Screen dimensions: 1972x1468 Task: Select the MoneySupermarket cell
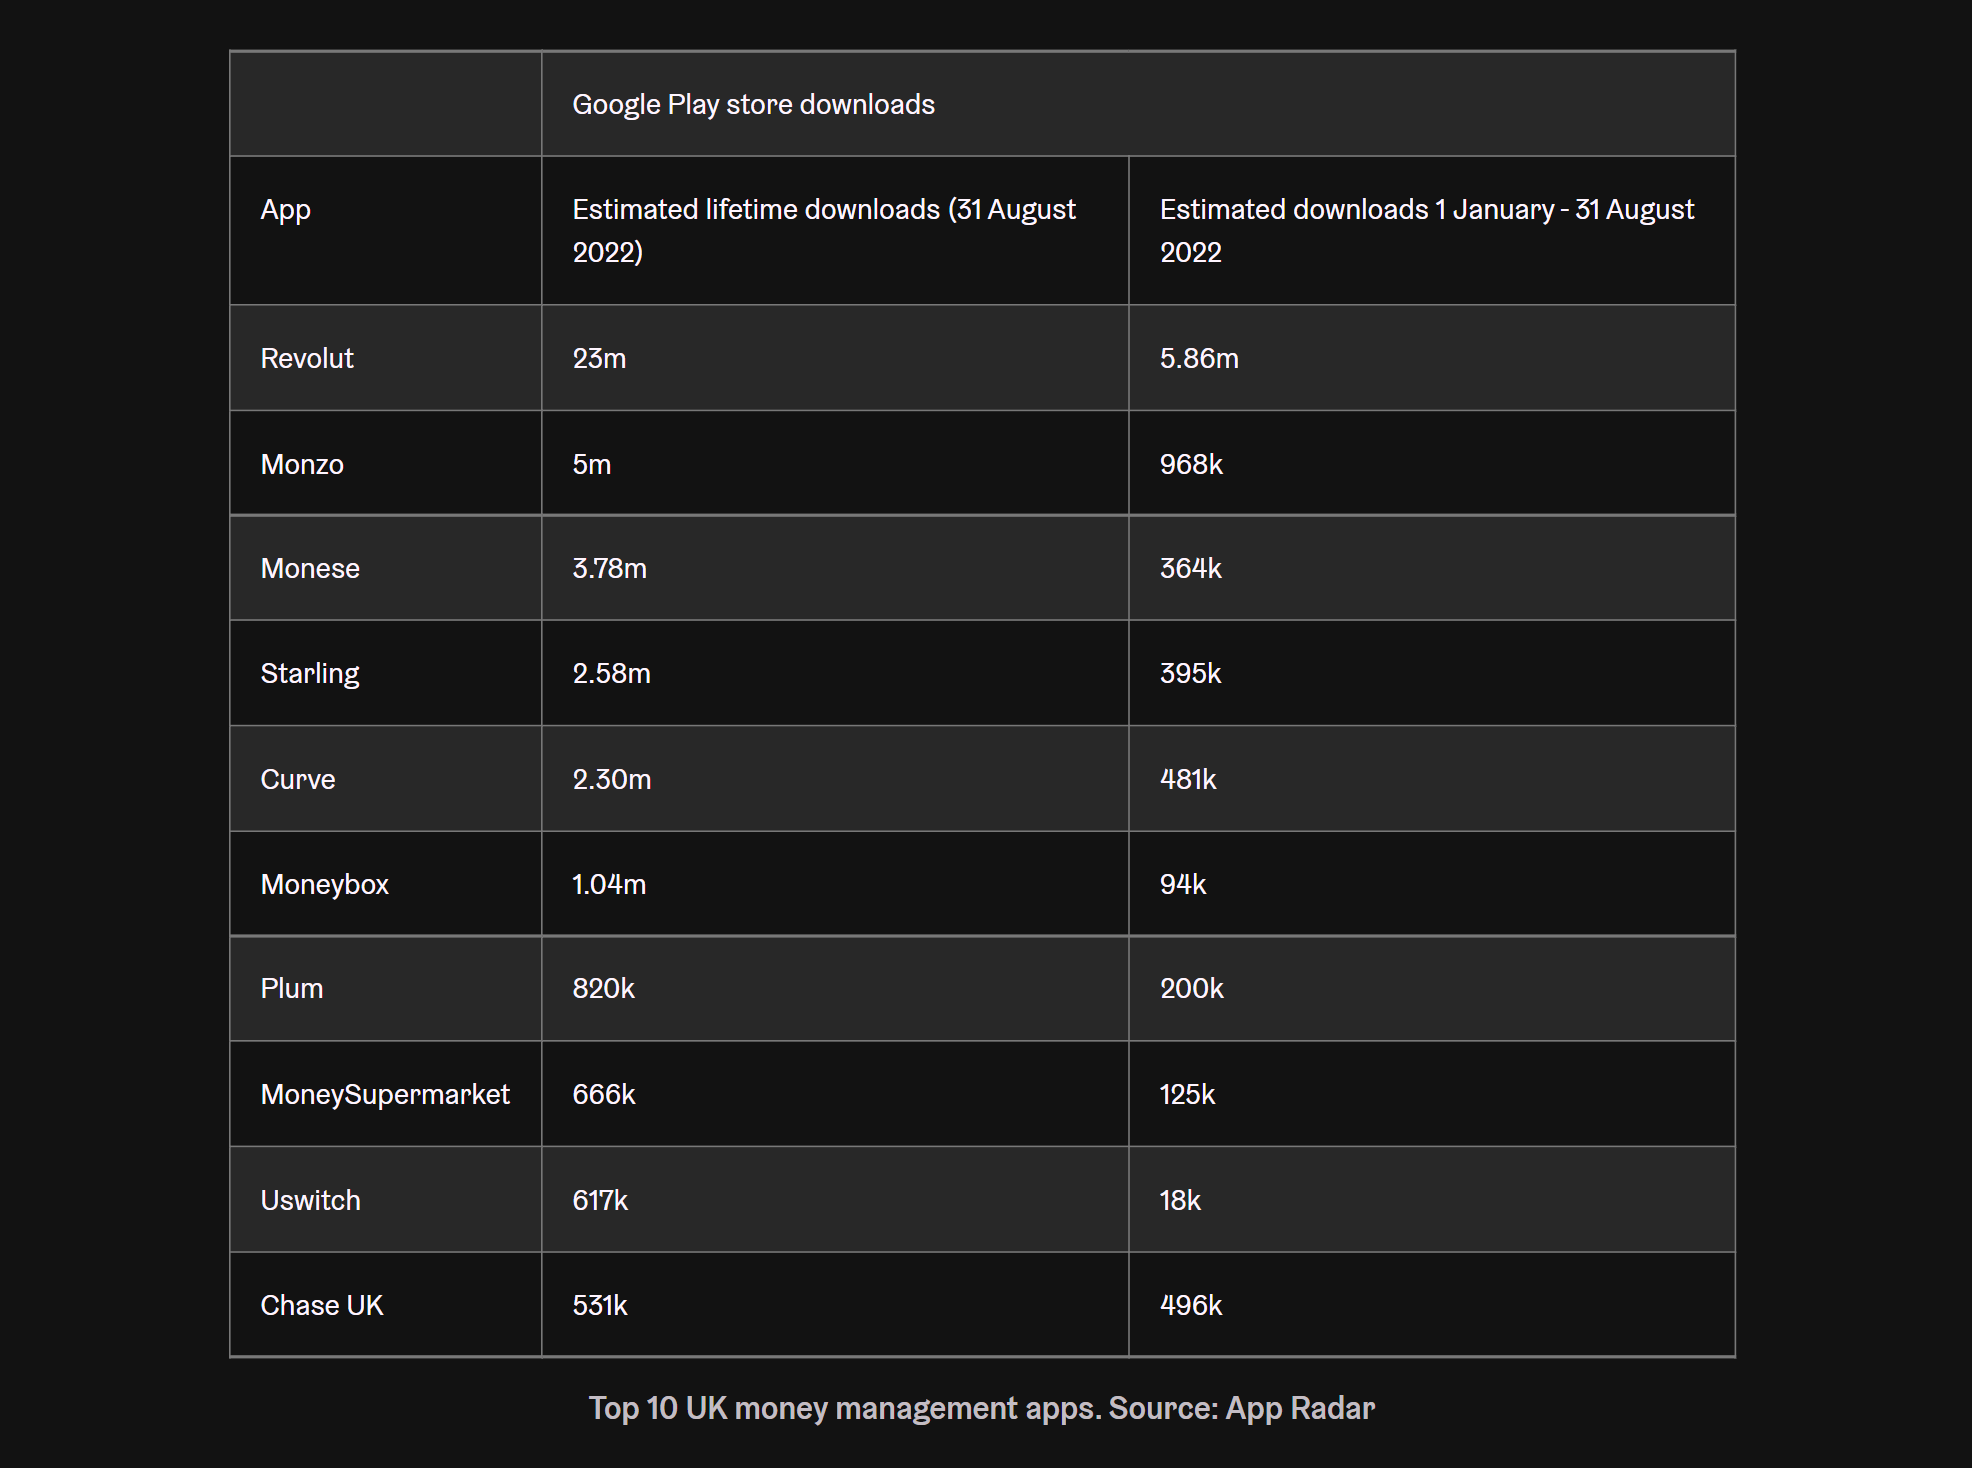[x=385, y=1094]
